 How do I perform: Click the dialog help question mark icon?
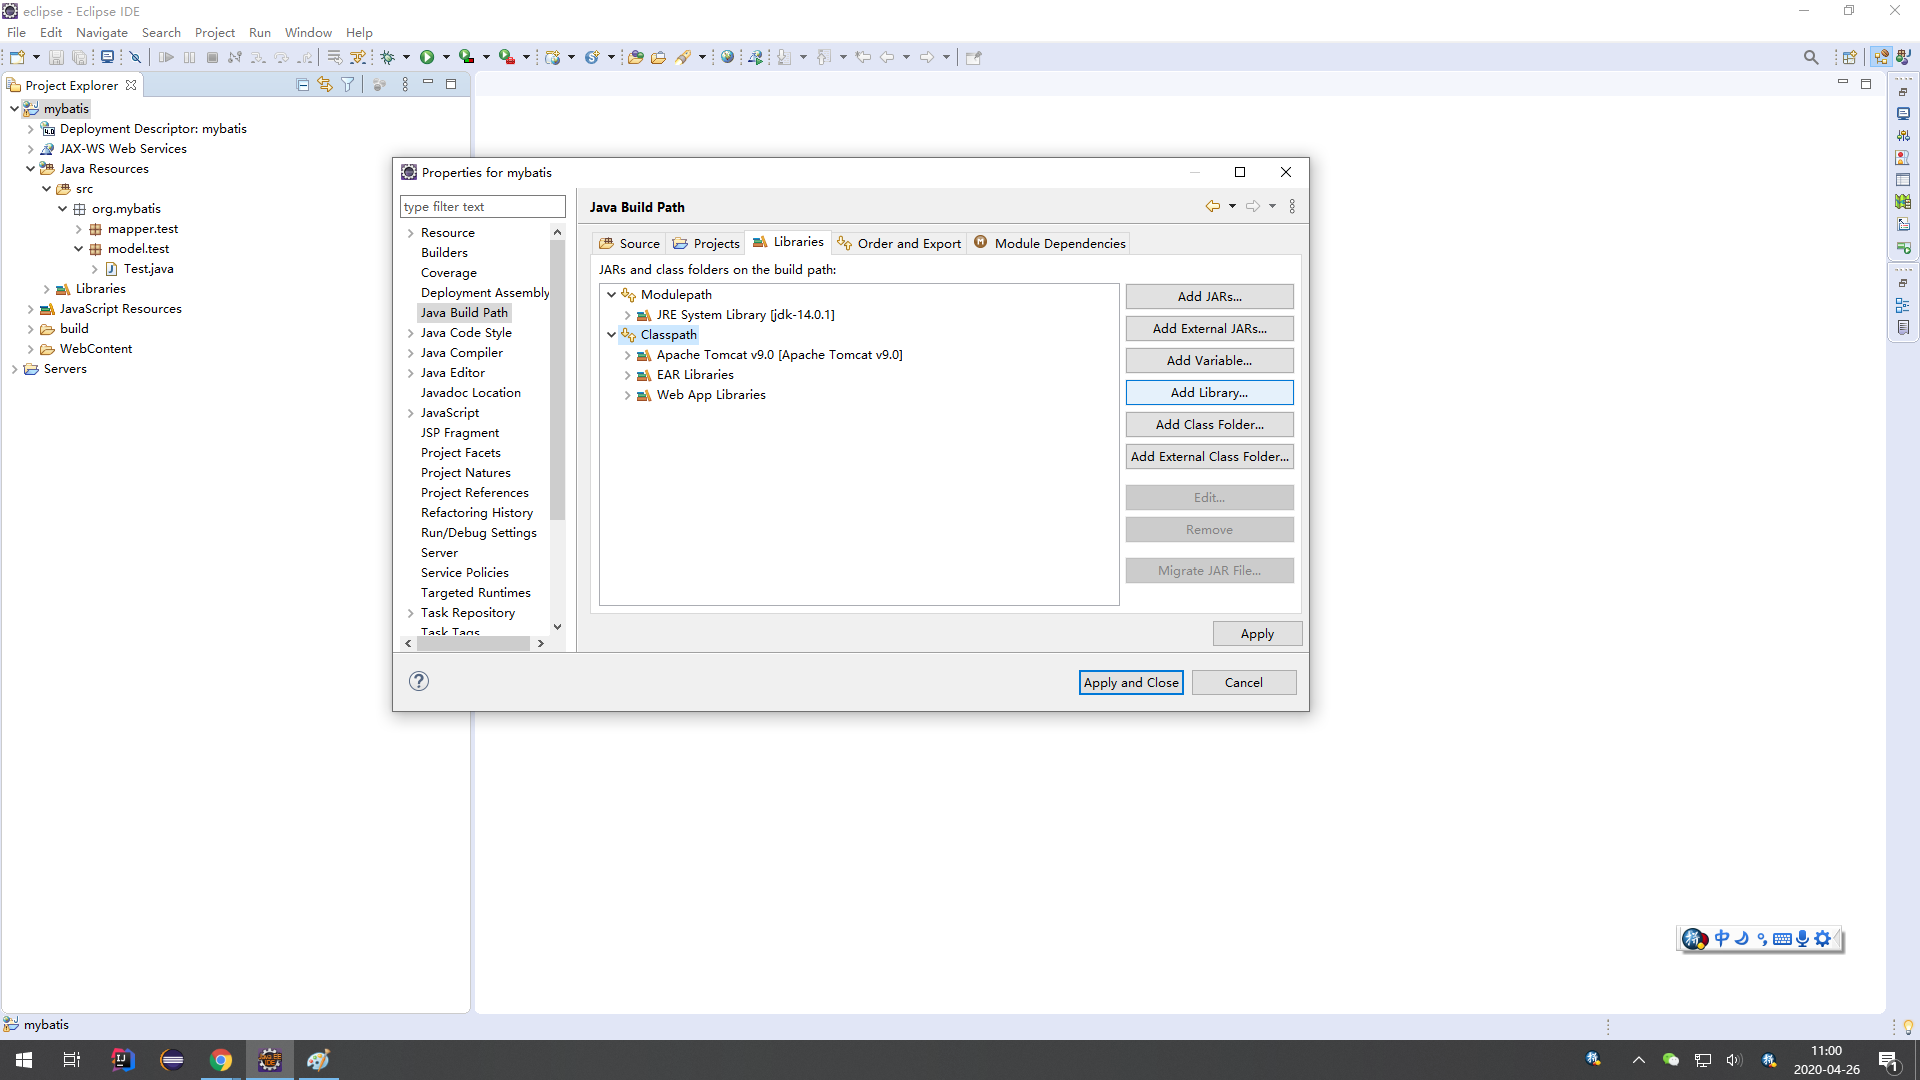pyautogui.click(x=419, y=681)
